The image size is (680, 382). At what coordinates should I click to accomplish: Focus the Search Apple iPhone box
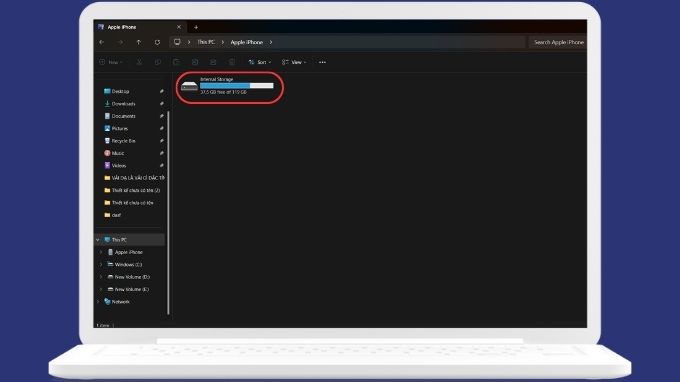[558, 42]
